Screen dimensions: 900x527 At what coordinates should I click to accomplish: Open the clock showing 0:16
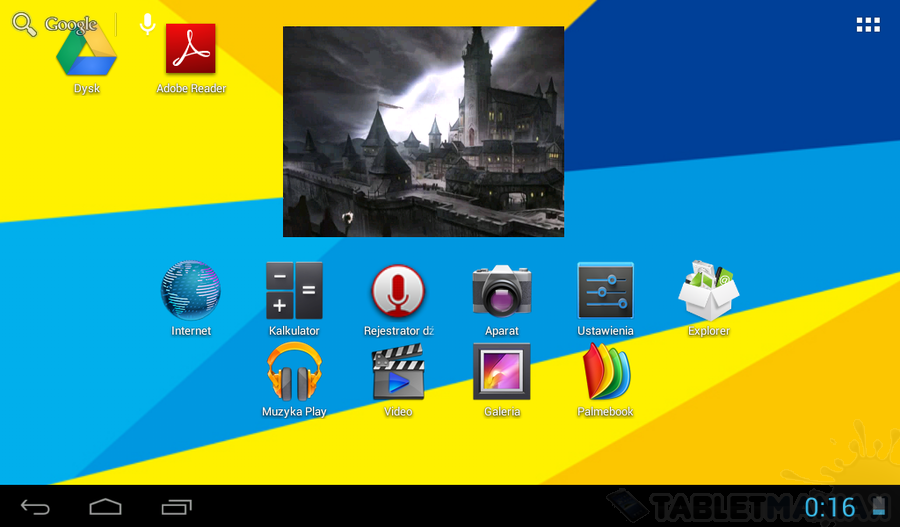830,507
